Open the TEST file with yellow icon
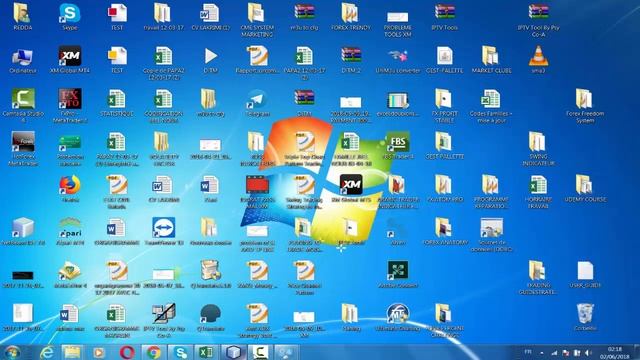Image resolution: width=640 pixels, height=360 pixels. 117,60
